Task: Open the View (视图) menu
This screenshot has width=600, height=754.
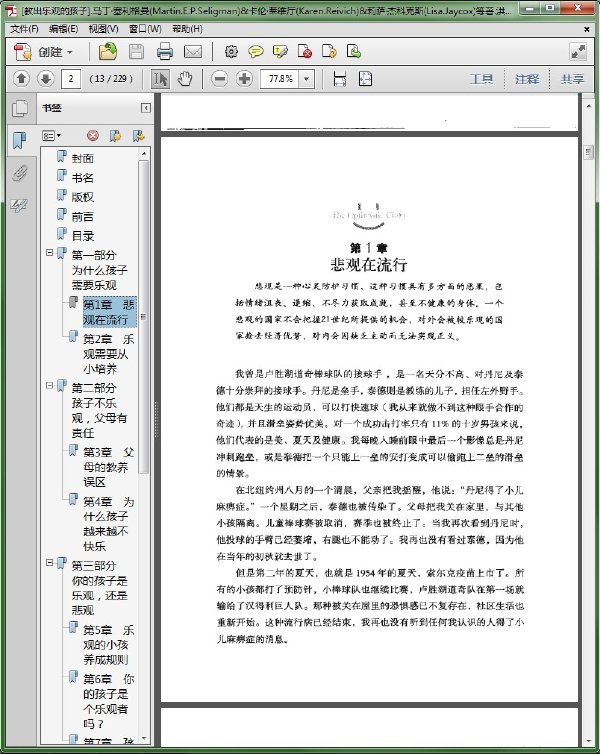Action: click(x=103, y=29)
